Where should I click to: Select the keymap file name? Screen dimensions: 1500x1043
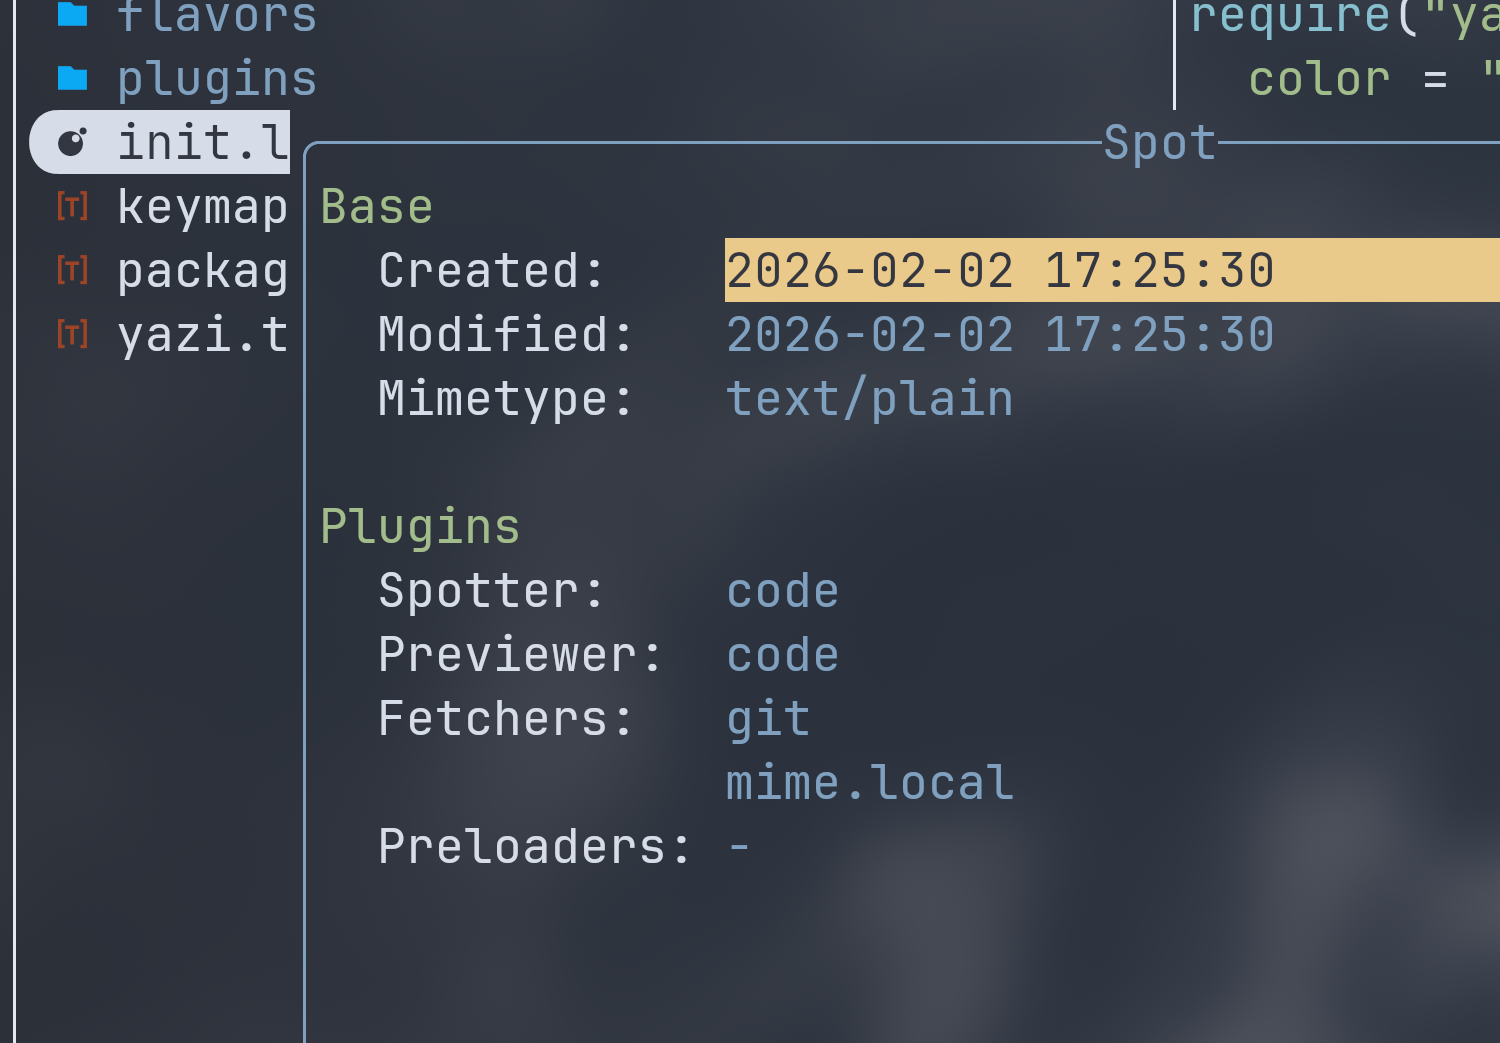[202, 207]
